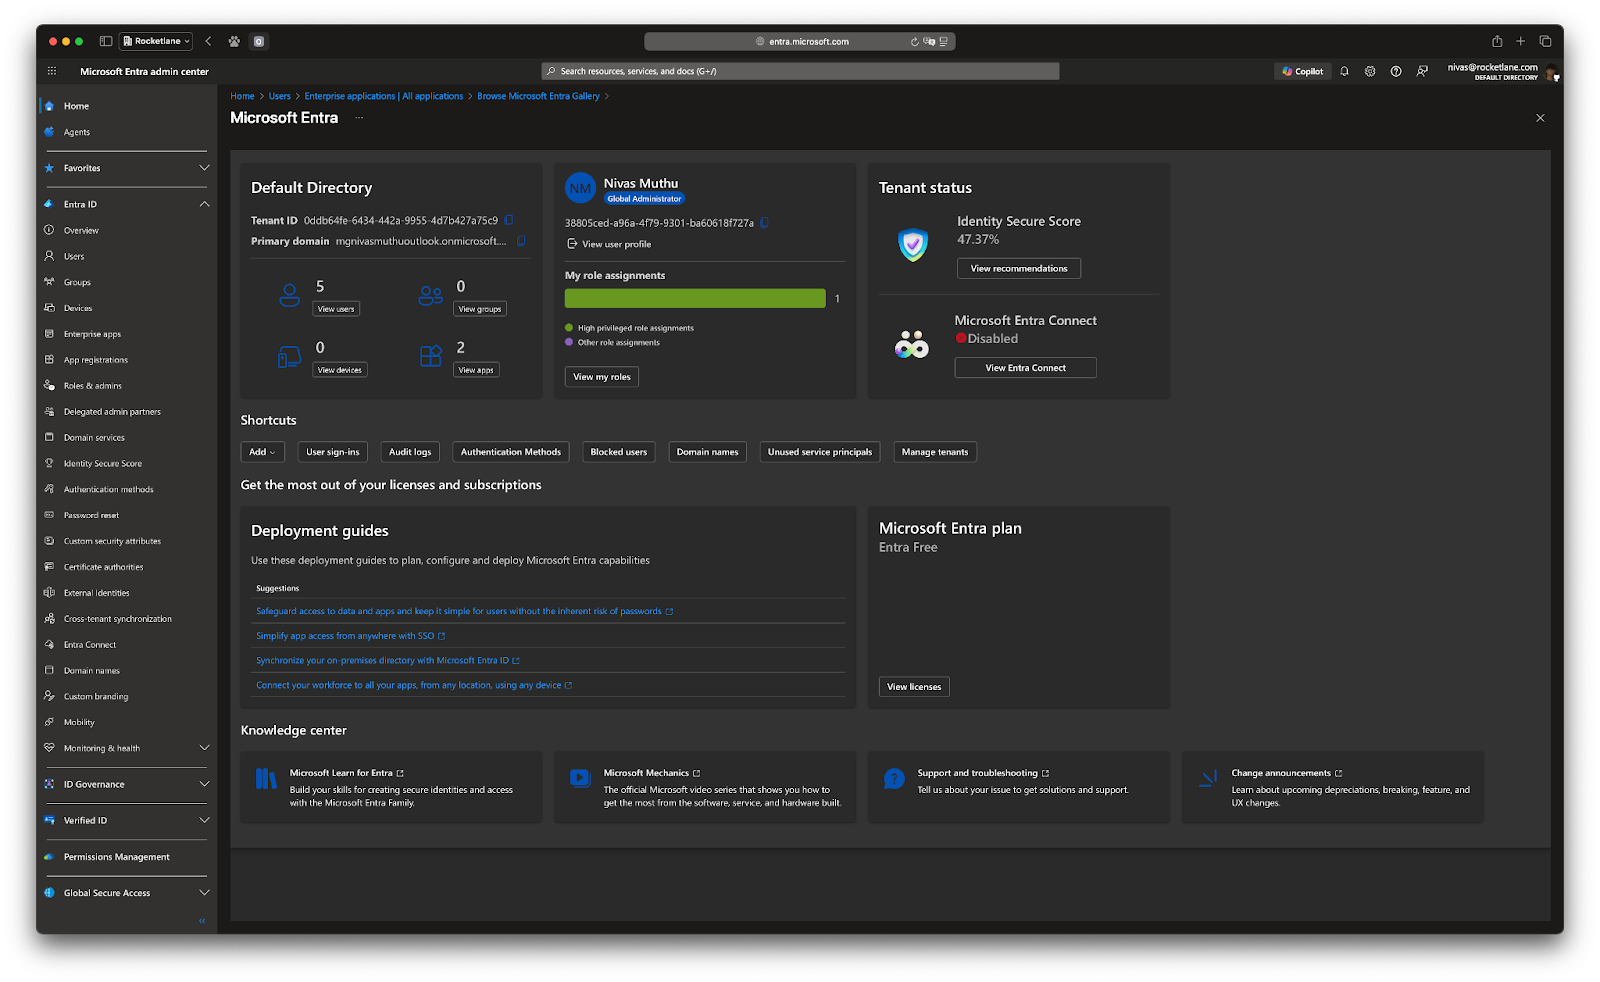Click the green role assignments bar
The height and width of the screenshot is (982, 1600).
tap(695, 298)
